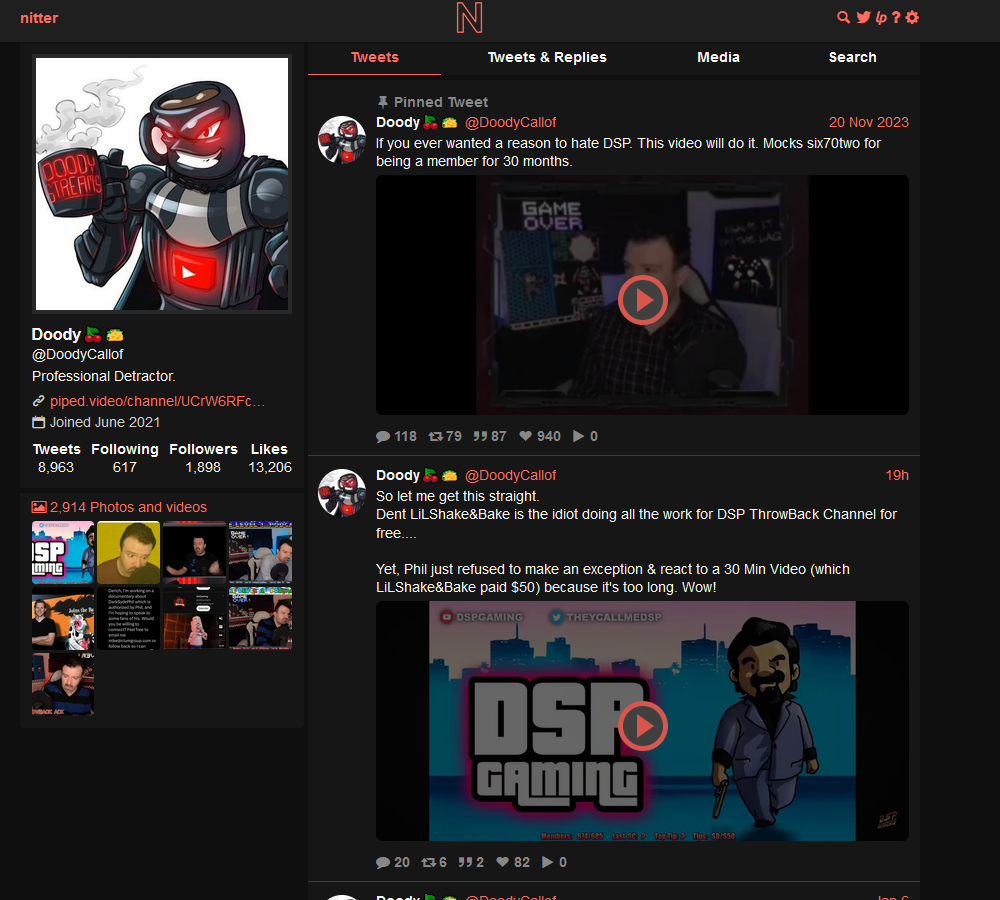Open the text screenshot gallery thumbnail
Image resolution: width=1000 pixels, height=900 pixels.
(x=128, y=618)
